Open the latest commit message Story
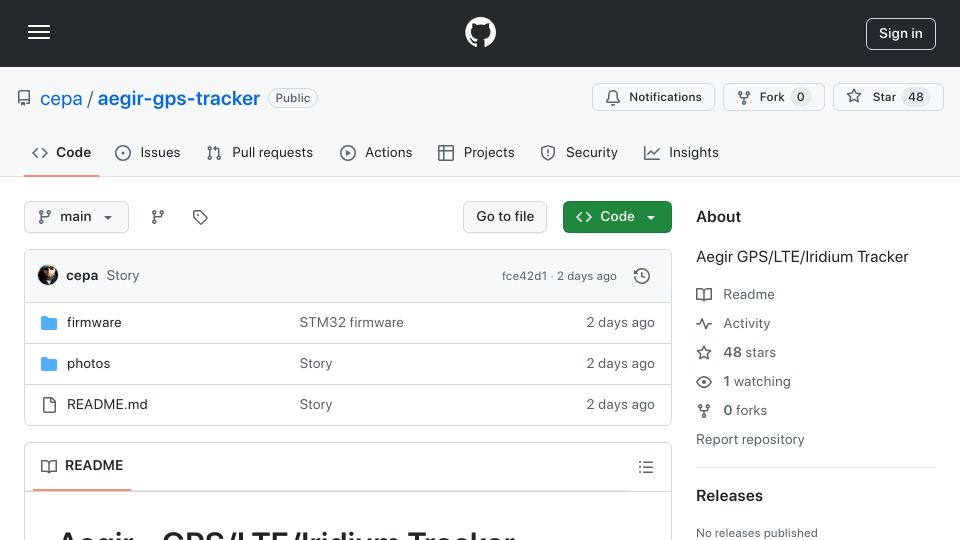The height and width of the screenshot is (540, 960). (123, 276)
